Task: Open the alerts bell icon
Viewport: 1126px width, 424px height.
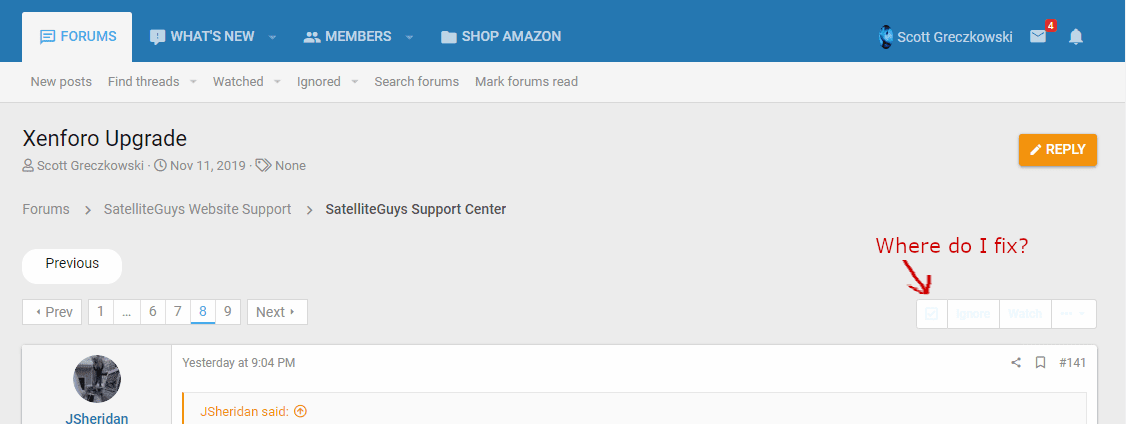Action: (1076, 37)
